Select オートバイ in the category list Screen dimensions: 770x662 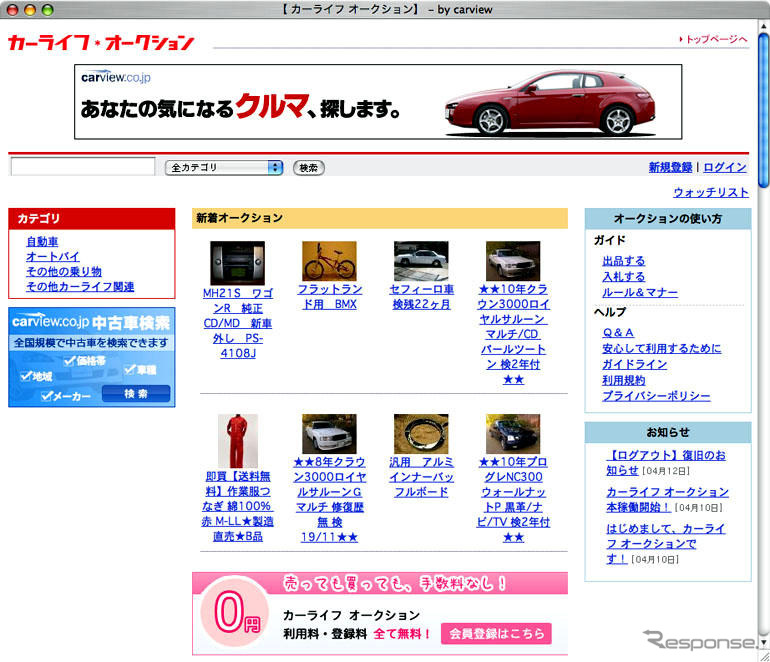[x=52, y=257]
